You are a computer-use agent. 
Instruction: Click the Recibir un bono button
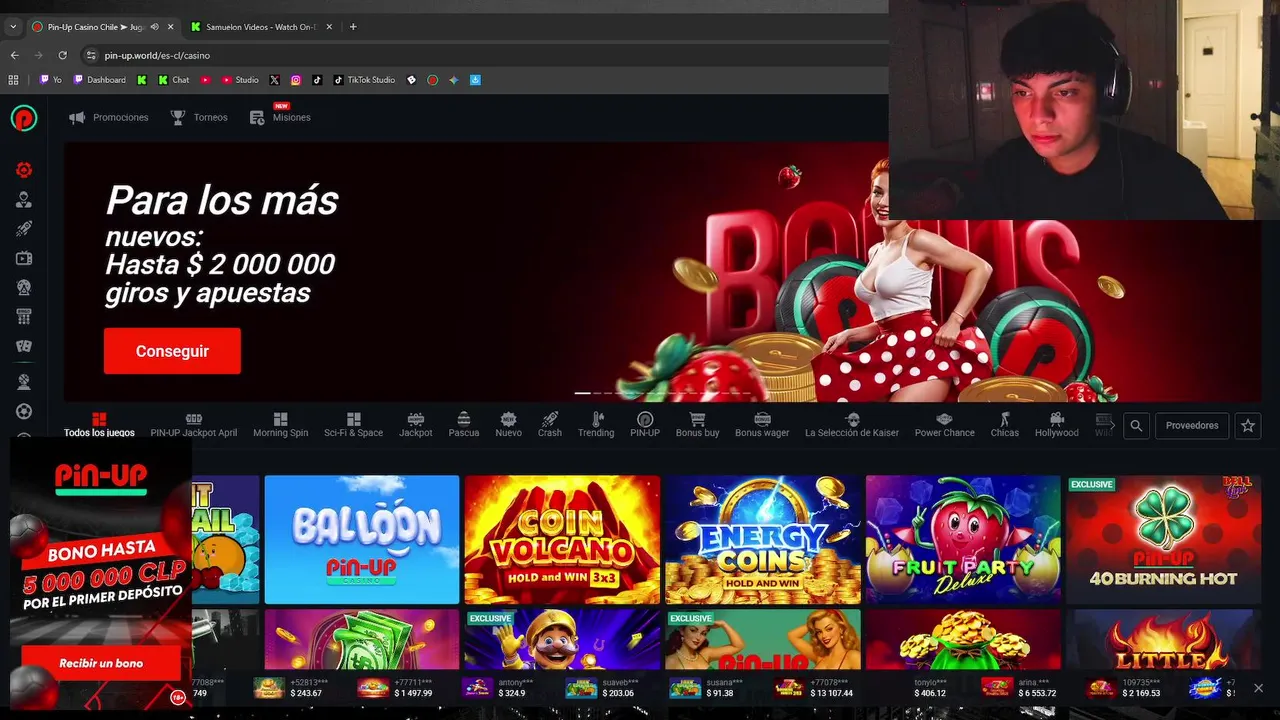coord(101,663)
